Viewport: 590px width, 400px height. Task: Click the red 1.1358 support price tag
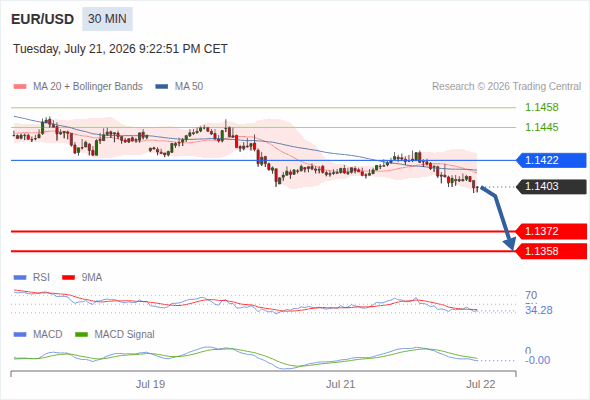pos(551,251)
